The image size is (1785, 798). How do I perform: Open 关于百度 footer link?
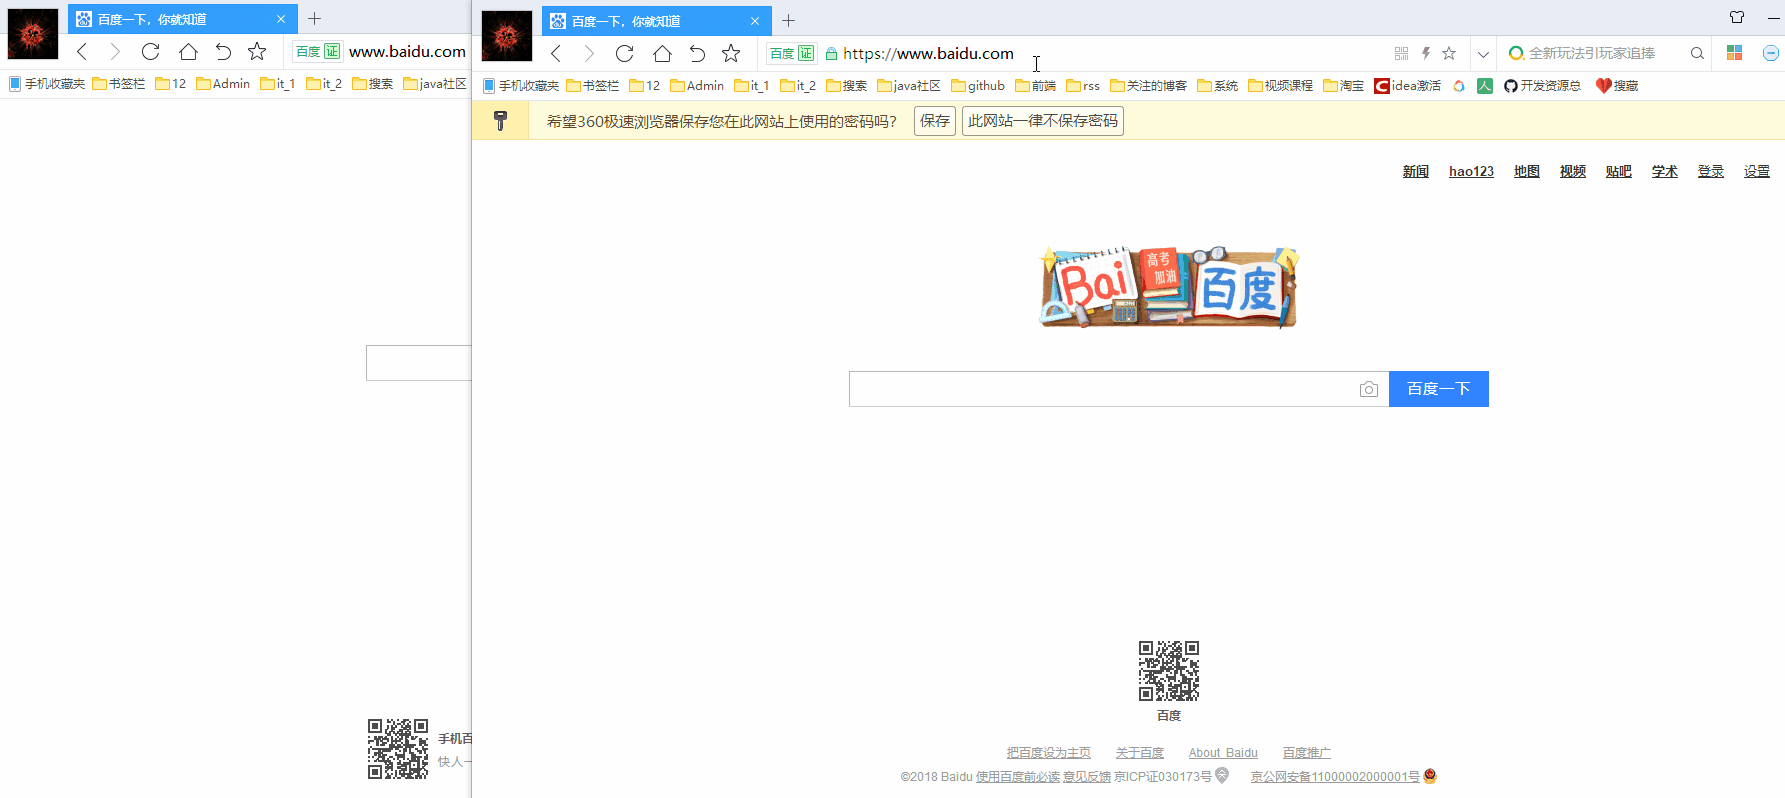(x=1140, y=753)
